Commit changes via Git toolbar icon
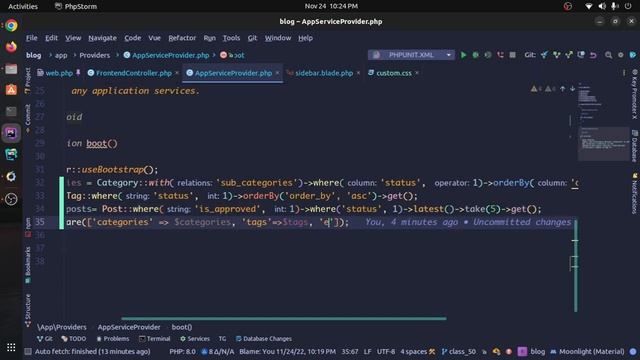The width and height of the screenshot is (640, 360). 556,55
